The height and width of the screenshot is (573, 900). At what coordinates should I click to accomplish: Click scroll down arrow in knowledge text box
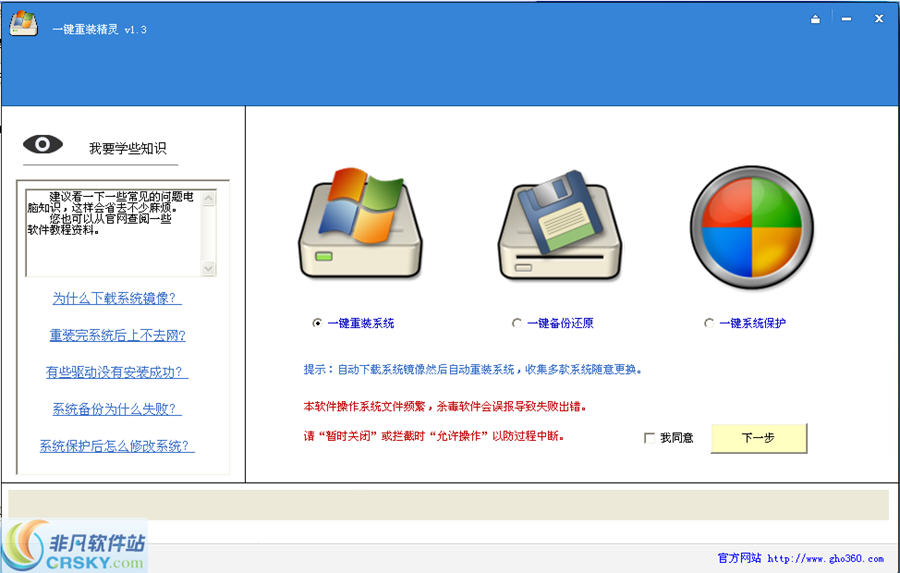tap(208, 268)
